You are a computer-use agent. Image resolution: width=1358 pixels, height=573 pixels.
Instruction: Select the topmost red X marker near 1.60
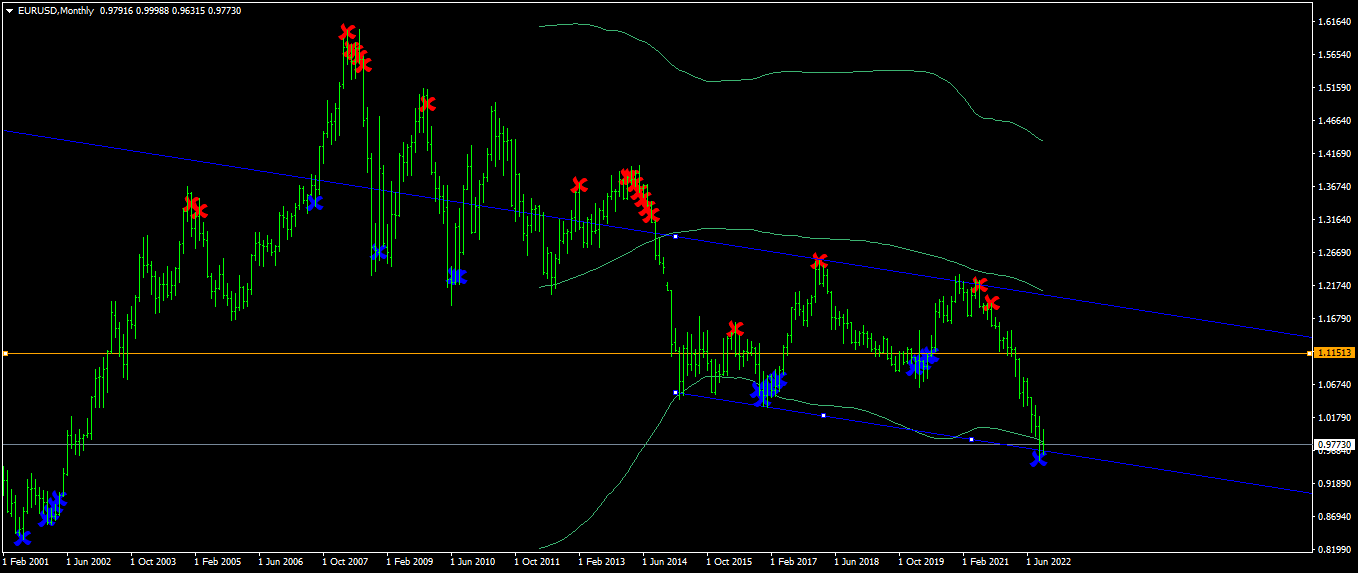[x=347, y=32]
